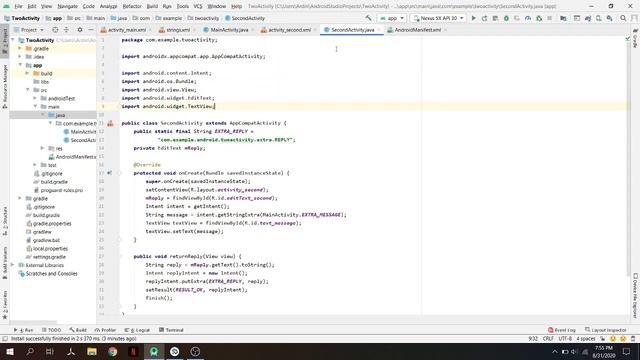Toggle the Project tool window side tab
Screen dimensions: 640x360
pos(5,40)
